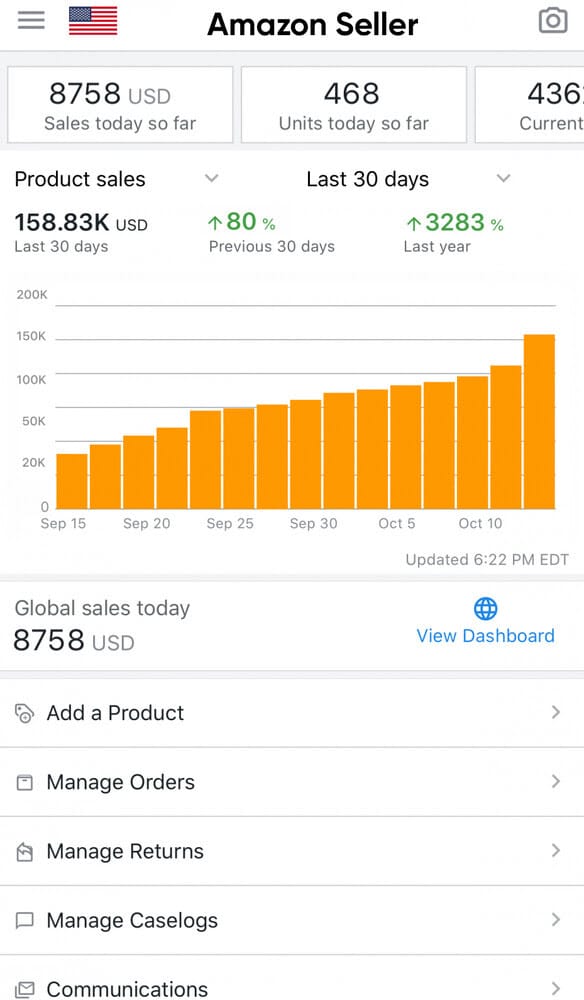The image size is (584, 1000).
Task: Tap the Manage Orders box icon
Action: (x=24, y=783)
